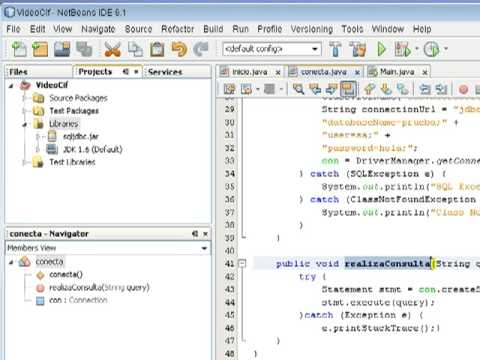Run the main project with green arrow
Image resolution: width=480 pixels, height=360 pixels.
tap(381, 49)
